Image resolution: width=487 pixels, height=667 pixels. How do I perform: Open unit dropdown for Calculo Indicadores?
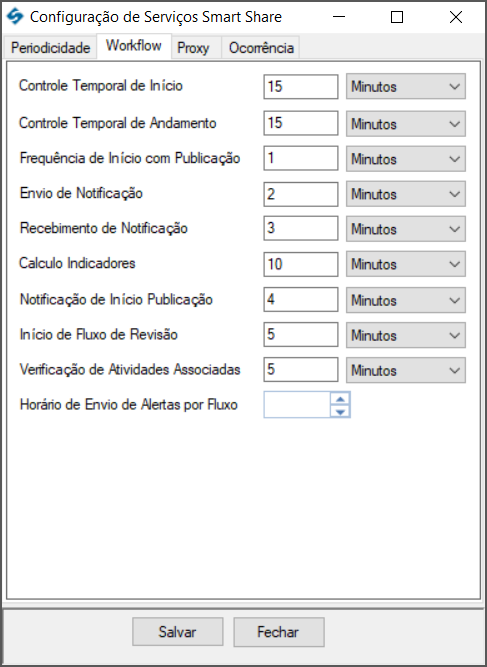pos(406,264)
